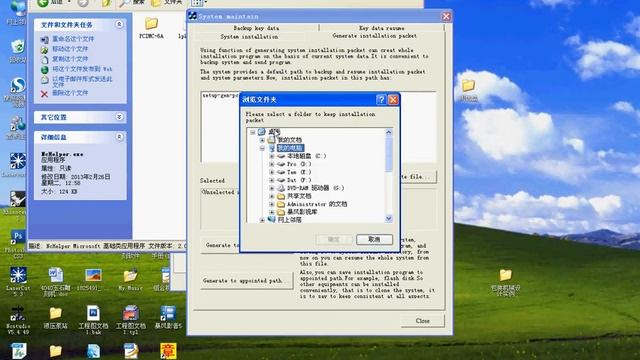Click the 网上邻居 network icon in tree
Screen dimensions: 640x360
tap(271, 220)
